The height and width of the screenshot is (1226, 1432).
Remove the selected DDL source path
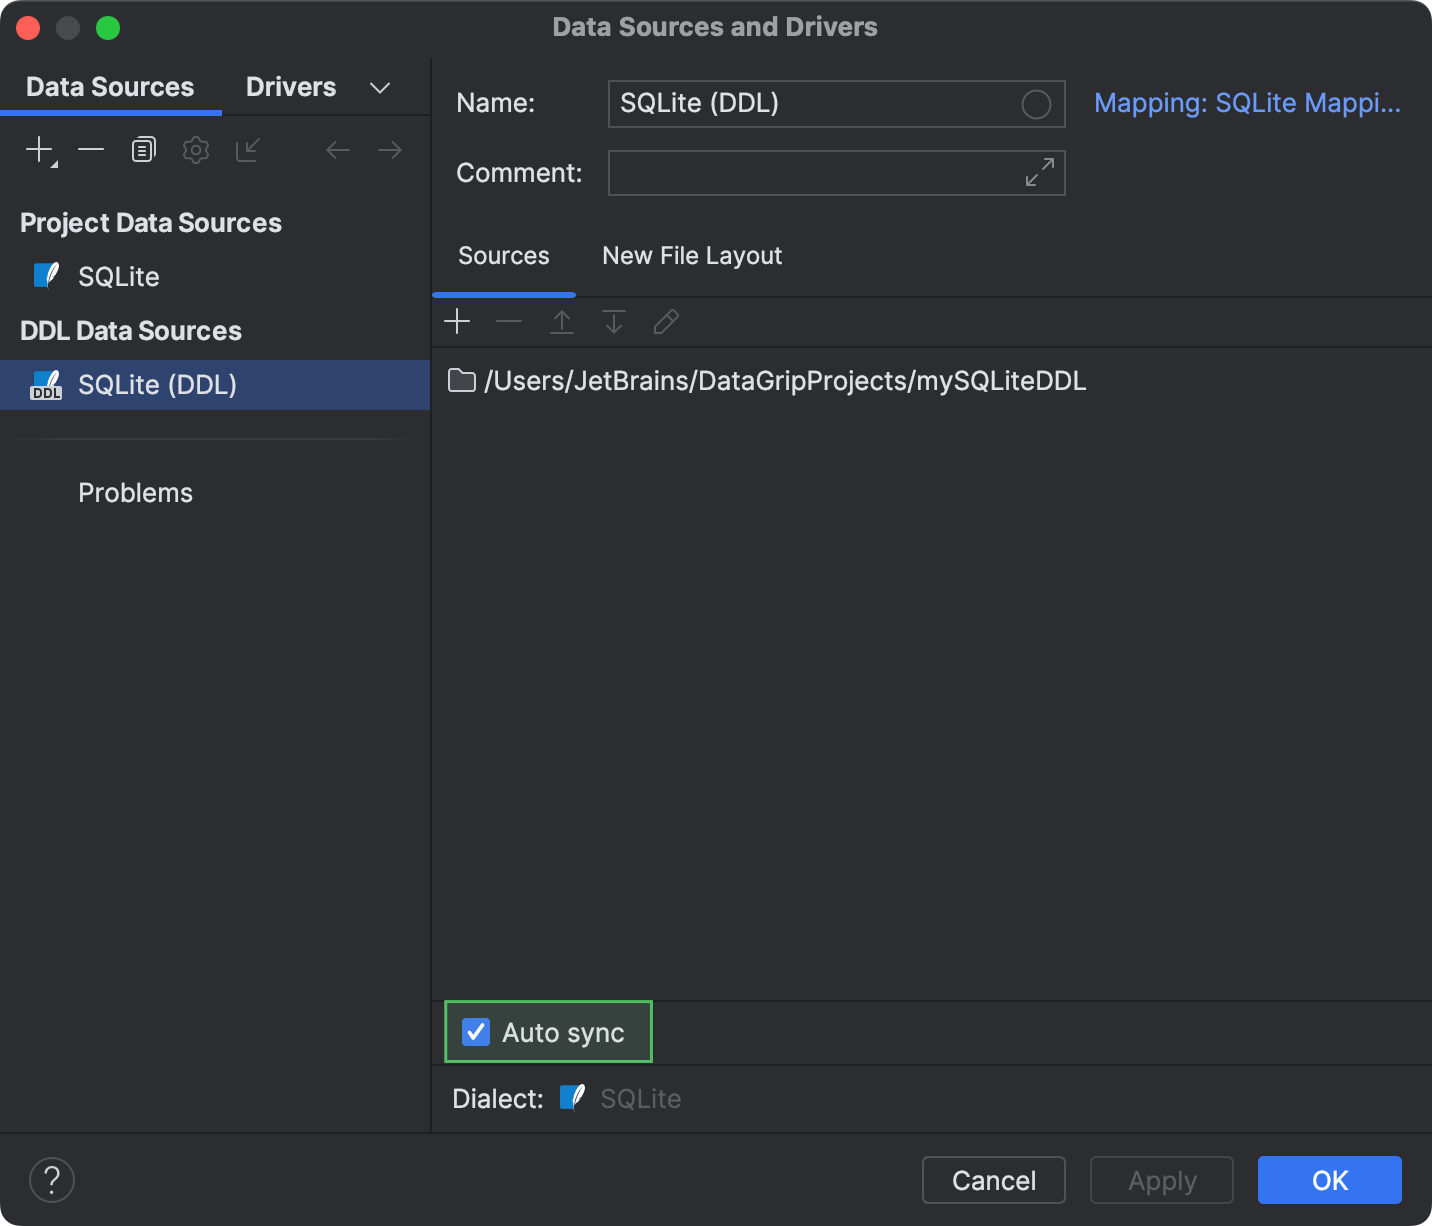[509, 321]
